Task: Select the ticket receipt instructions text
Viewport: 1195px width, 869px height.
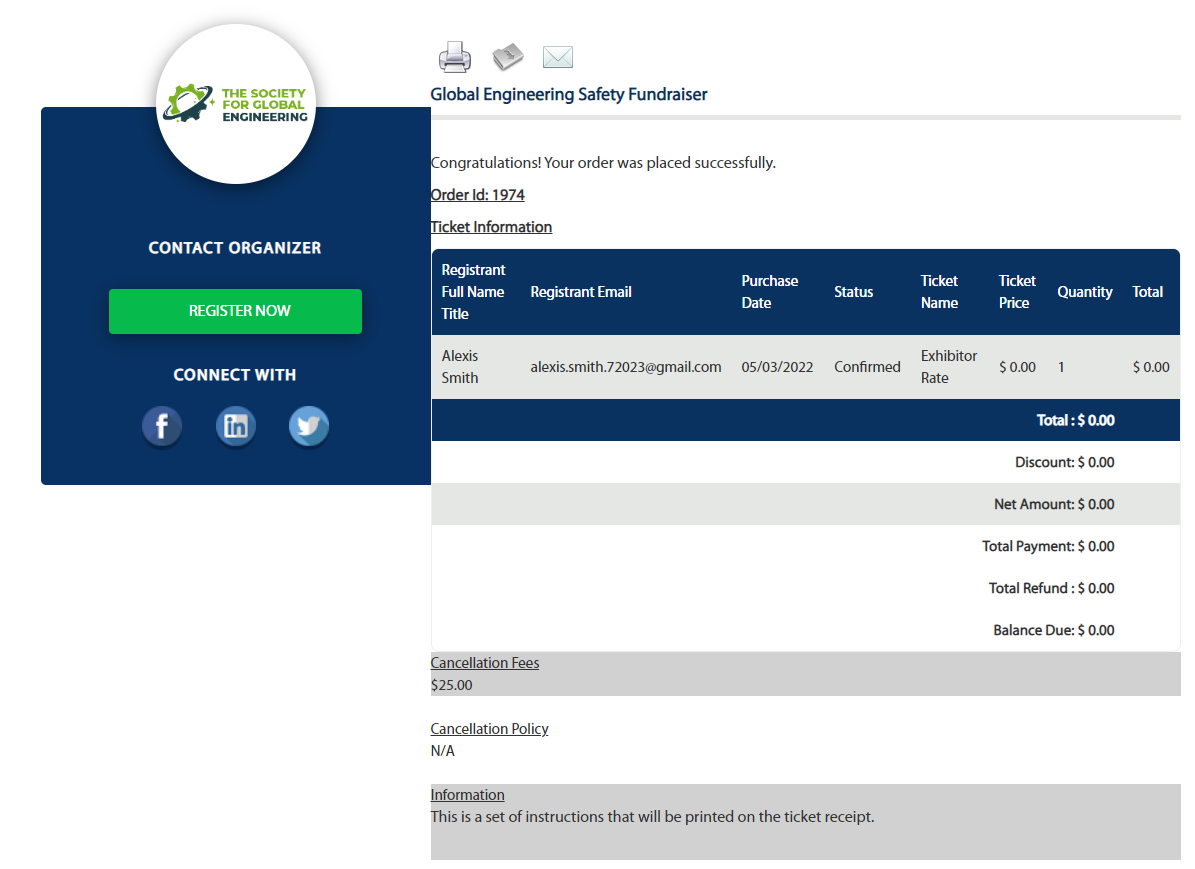Action: (x=652, y=817)
